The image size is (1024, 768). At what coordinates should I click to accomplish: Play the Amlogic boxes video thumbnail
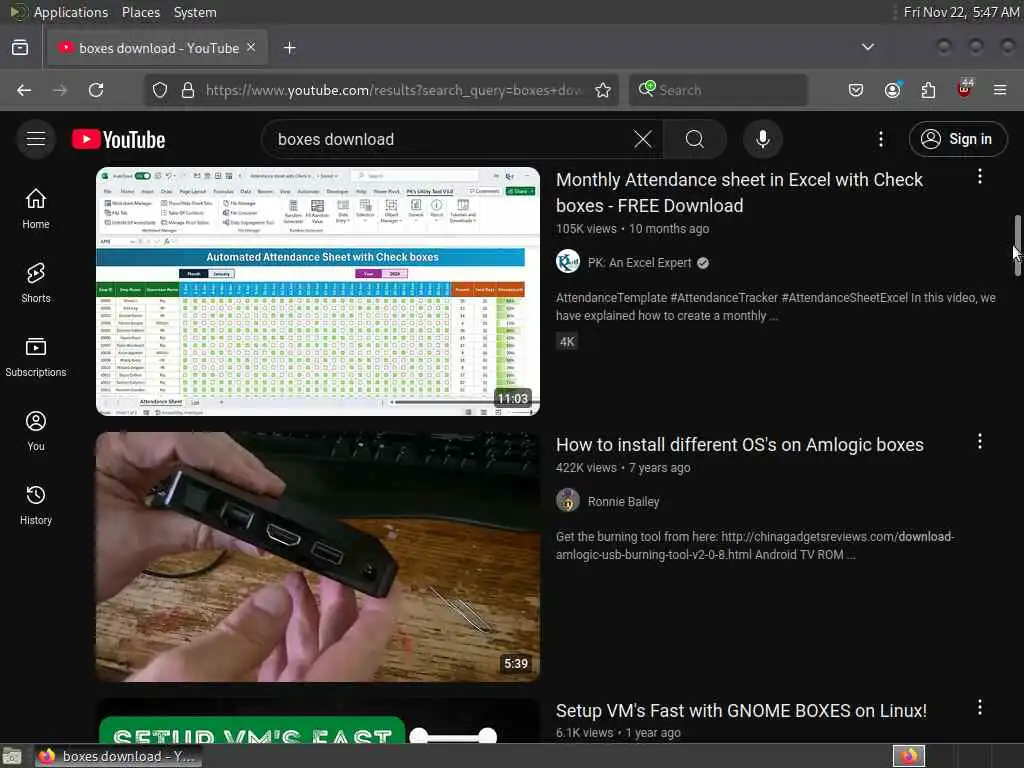pyautogui.click(x=318, y=556)
